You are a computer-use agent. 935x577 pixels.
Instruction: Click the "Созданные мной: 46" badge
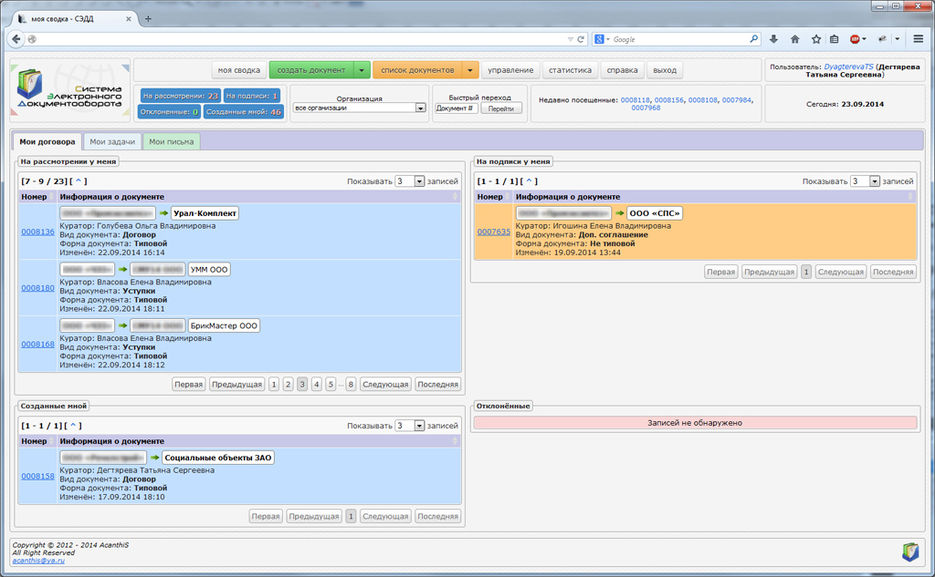pyautogui.click(x=243, y=111)
